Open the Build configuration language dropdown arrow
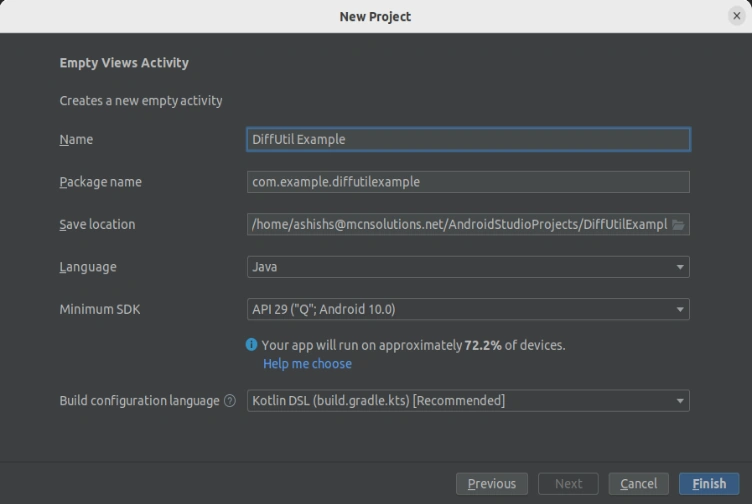752x504 pixels. [x=680, y=401]
